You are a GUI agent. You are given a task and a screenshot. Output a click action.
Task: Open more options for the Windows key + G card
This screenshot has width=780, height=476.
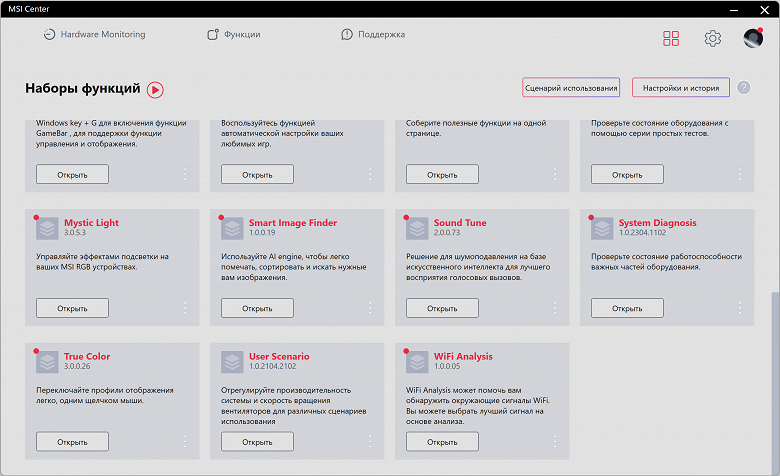point(185,174)
